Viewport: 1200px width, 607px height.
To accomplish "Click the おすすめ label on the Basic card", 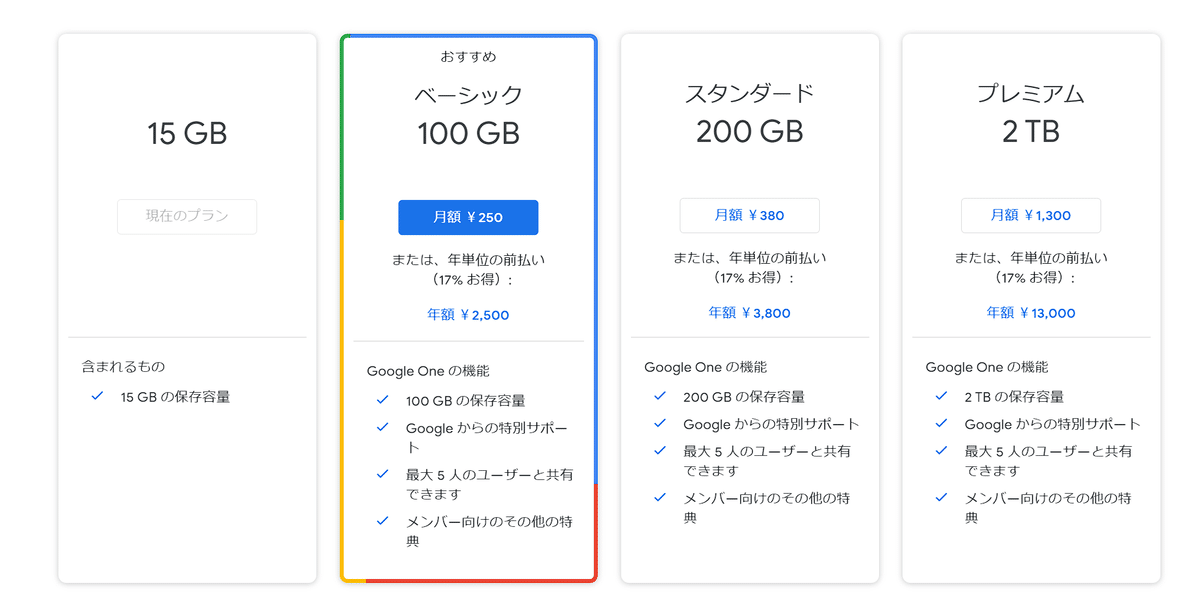I will pos(468,57).
